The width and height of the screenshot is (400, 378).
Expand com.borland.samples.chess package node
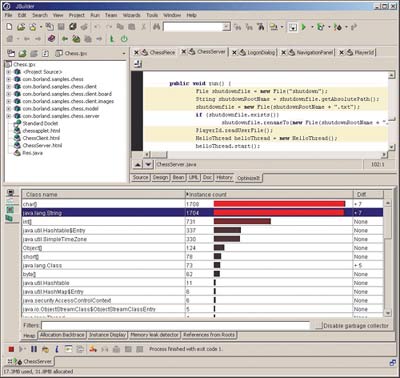pos(9,79)
